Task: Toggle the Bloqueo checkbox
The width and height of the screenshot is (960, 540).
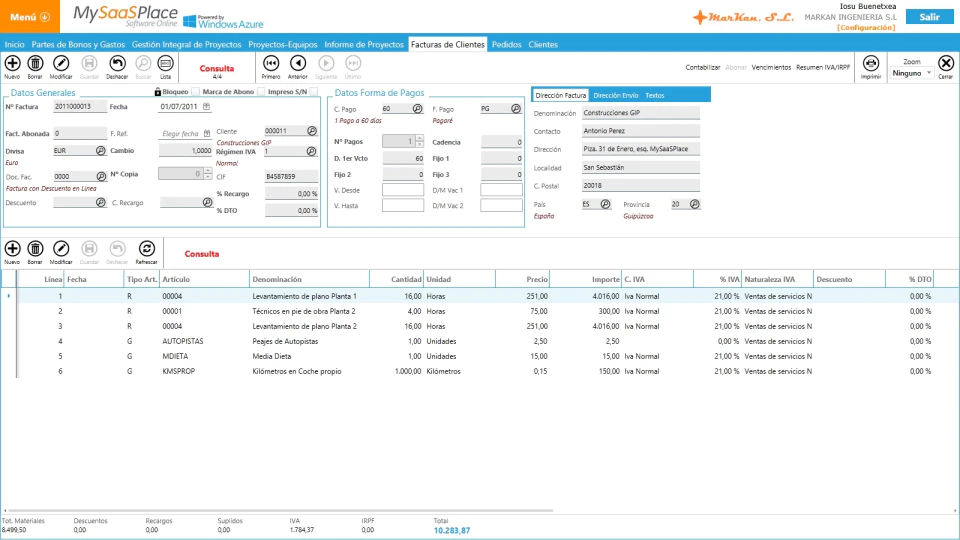Action: (x=195, y=92)
